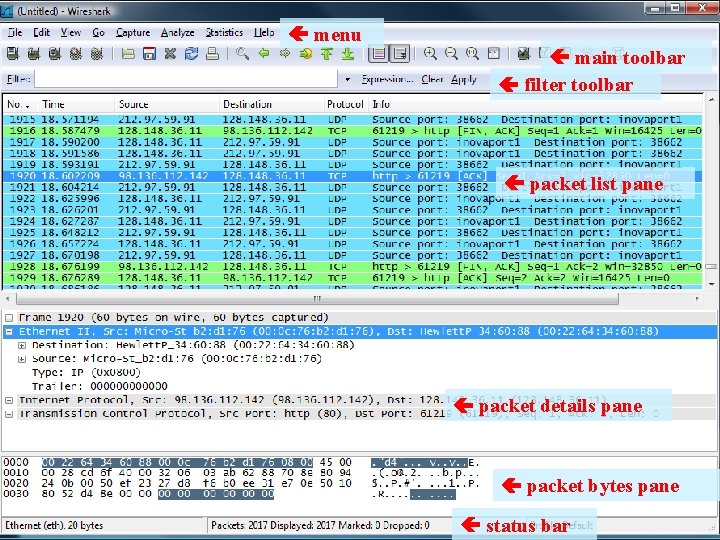The image size is (720, 540).
Task: Select packet number 1920 in the list
Action: pyautogui.click(x=353, y=176)
